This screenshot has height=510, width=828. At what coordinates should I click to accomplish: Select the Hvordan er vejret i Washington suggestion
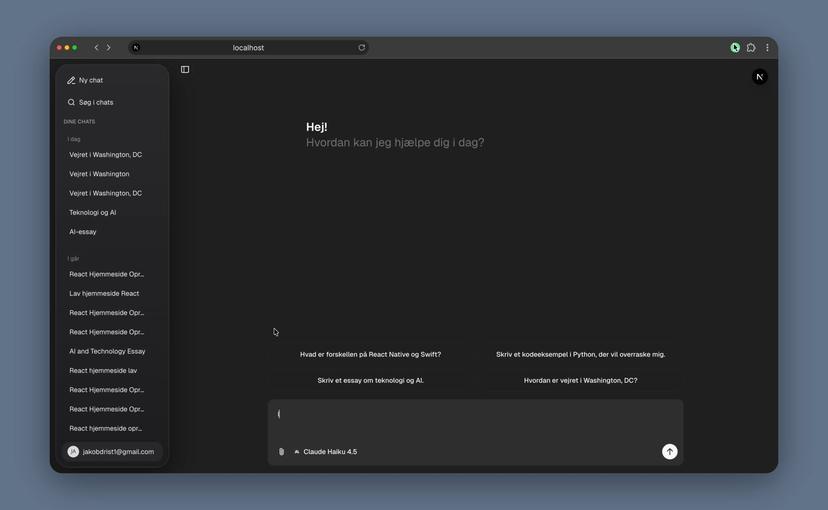point(580,380)
